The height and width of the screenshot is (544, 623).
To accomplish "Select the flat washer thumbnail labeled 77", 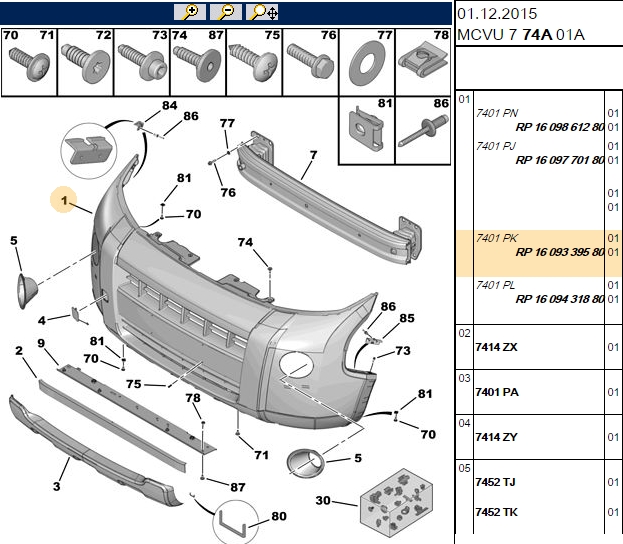I will 367,62.
